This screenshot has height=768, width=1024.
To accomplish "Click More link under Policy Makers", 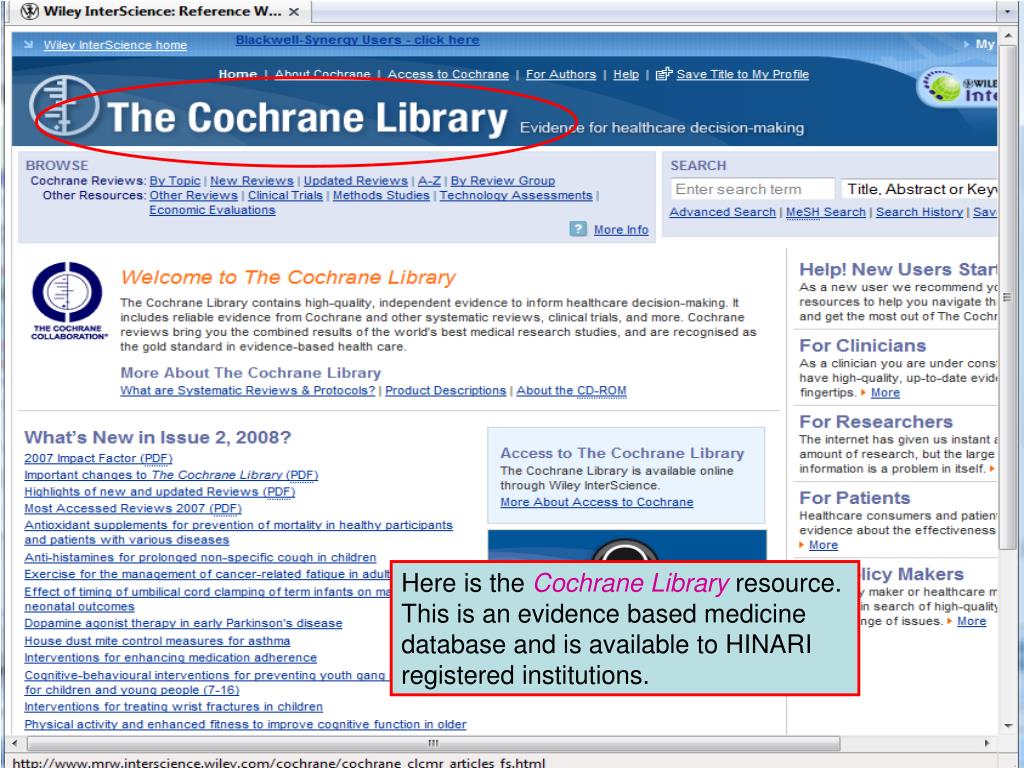I will click(x=972, y=622).
